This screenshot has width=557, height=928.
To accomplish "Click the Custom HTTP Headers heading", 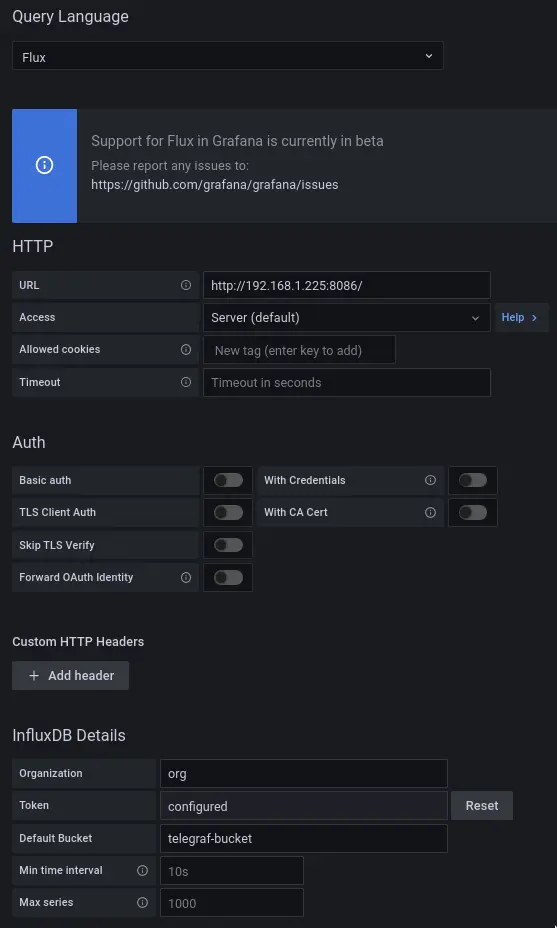I will coord(78,642).
